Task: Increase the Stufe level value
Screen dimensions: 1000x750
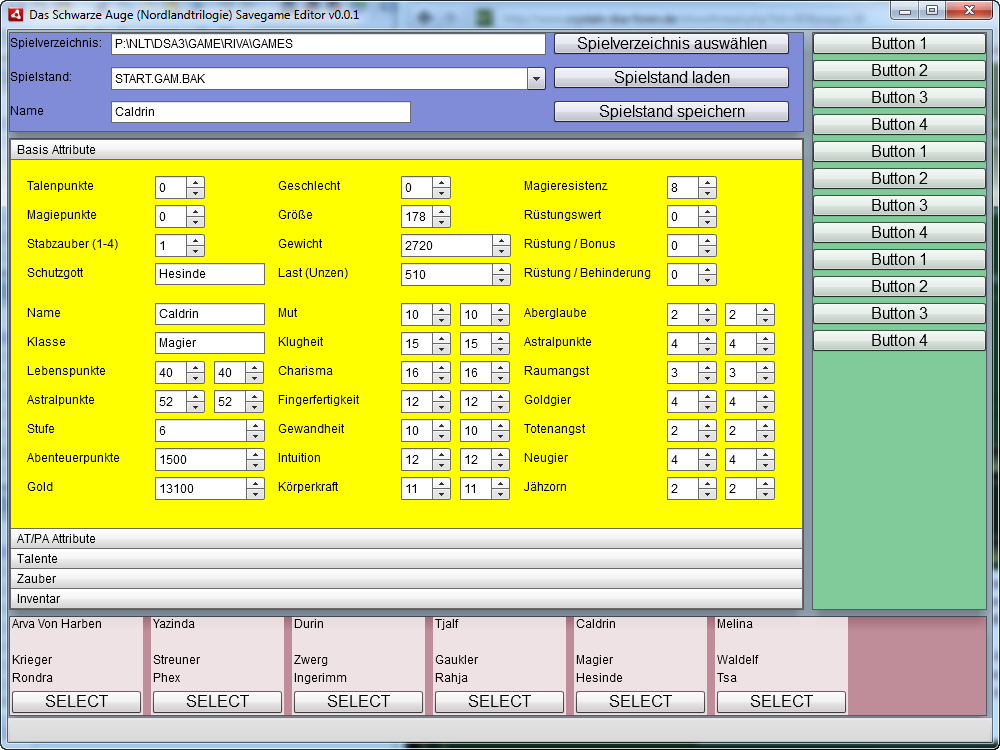Action: pos(255,425)
